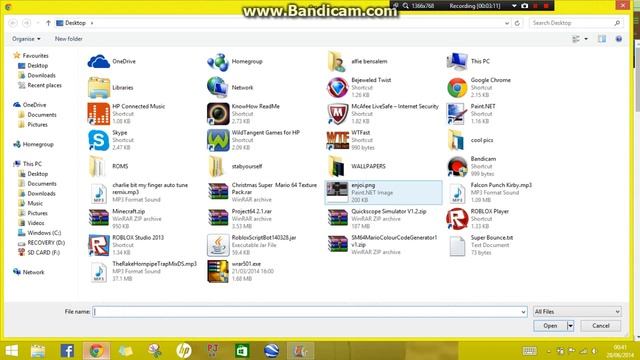Select the Network icon in file list
The height and width of the screenshot is (360, 640).
coord(218,88)
